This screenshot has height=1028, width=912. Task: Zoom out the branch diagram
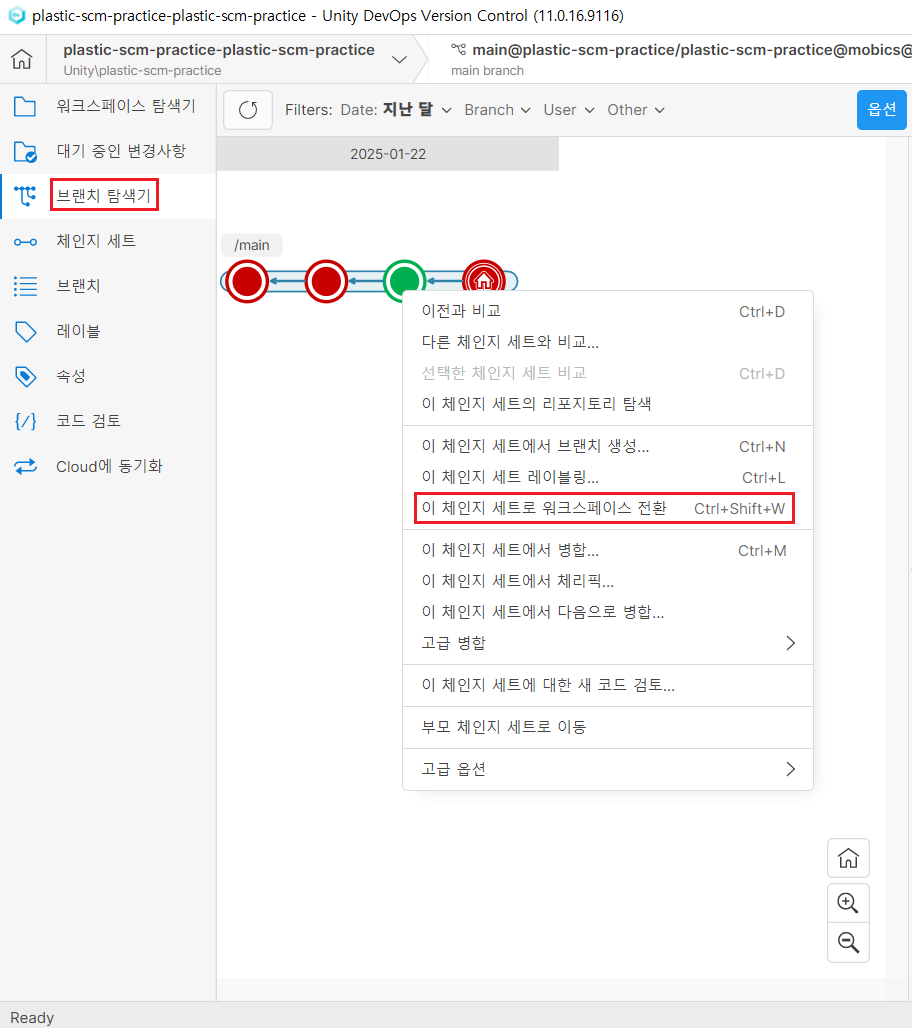click(848, 943)
